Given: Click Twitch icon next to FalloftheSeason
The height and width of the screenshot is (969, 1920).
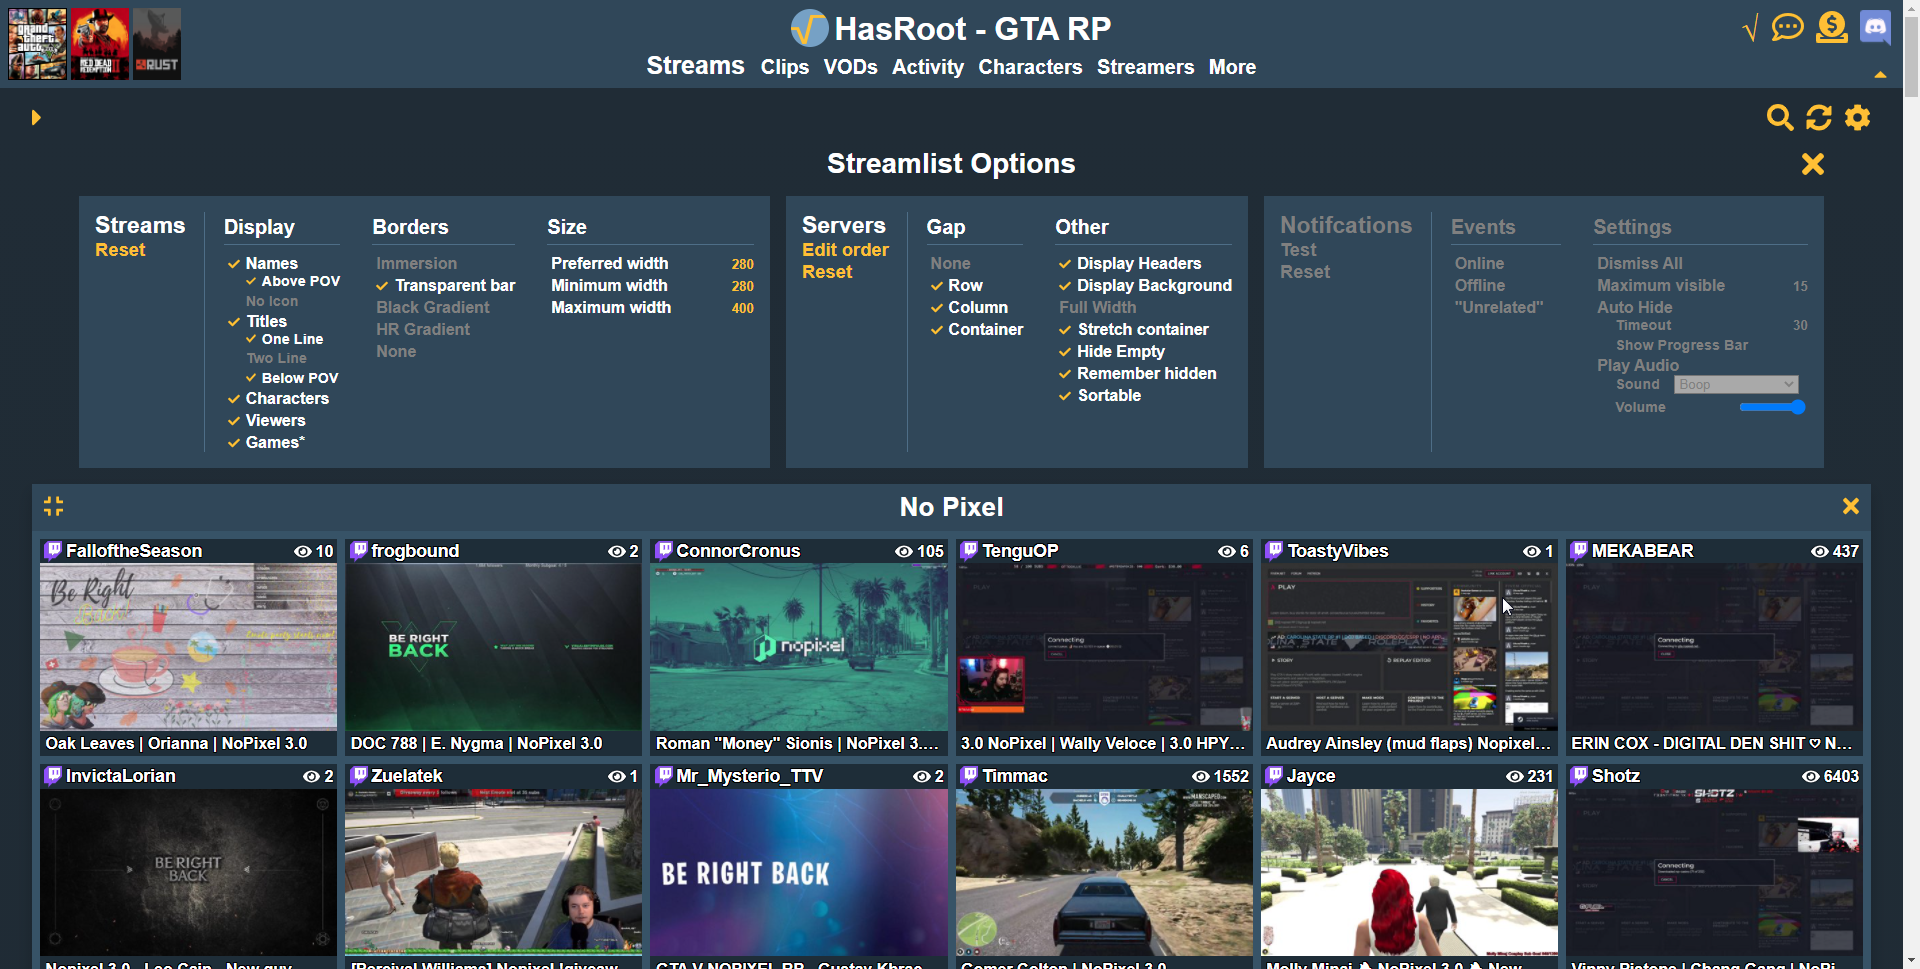Looking at the screenshot, I should pyautogui.click(x=53, y=551).
